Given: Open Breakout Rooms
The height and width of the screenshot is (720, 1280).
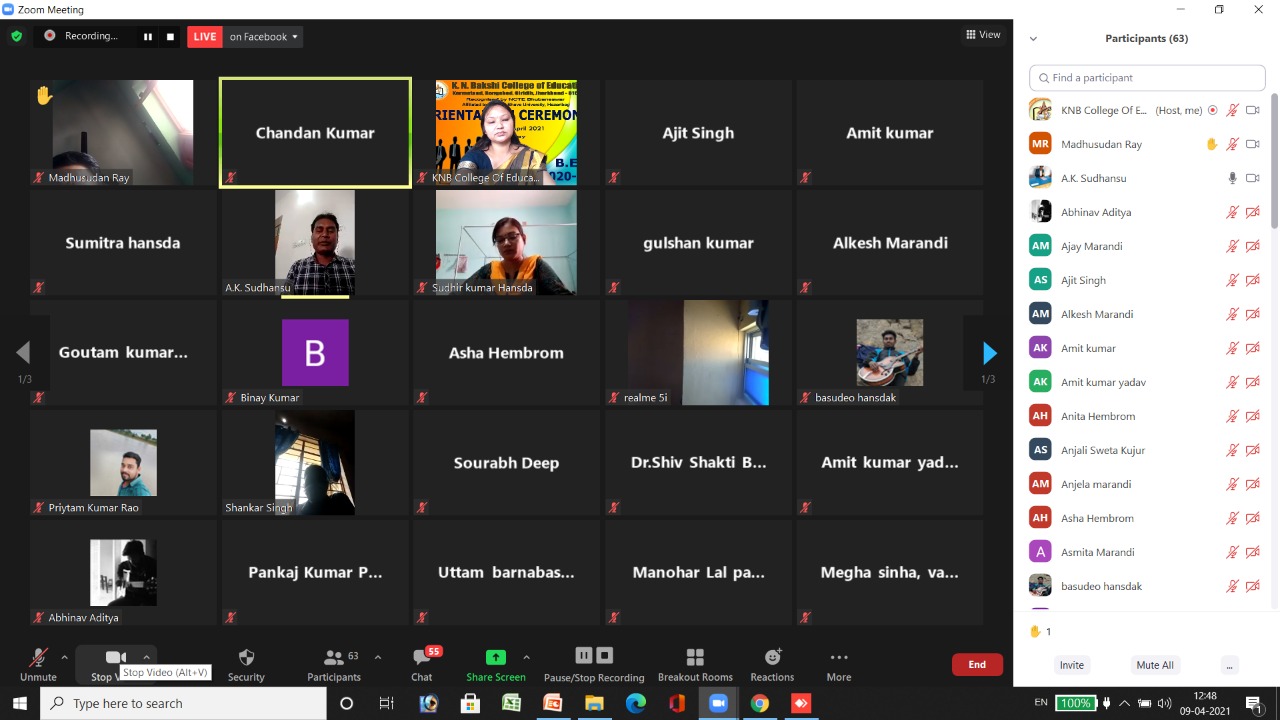Looking at the screenshot, I should pos(695,664).
